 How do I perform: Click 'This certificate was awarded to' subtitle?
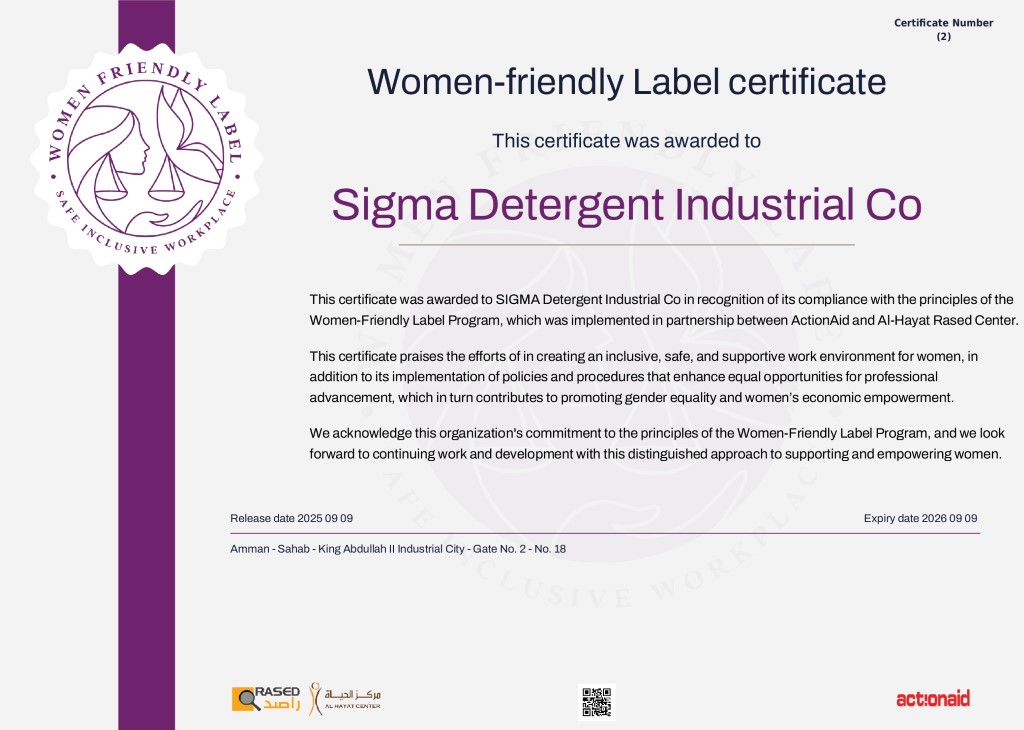tap(626, 141)
